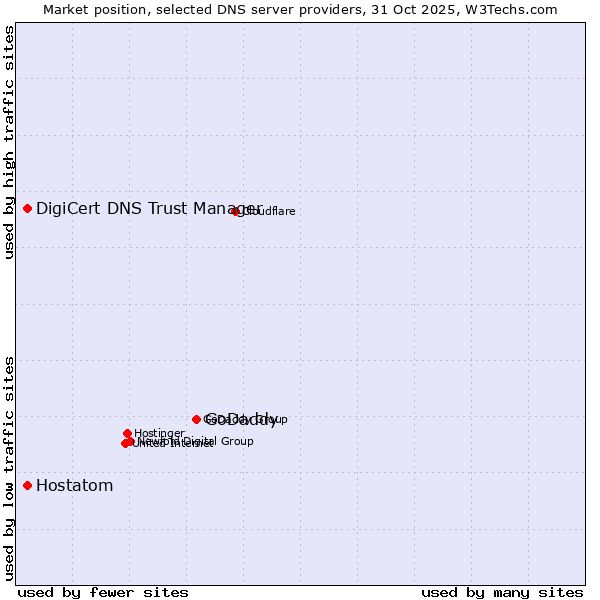Screen dimensions: 600x600
Task: Click the 'Cloudflare' label text
Action: [270, 212]
